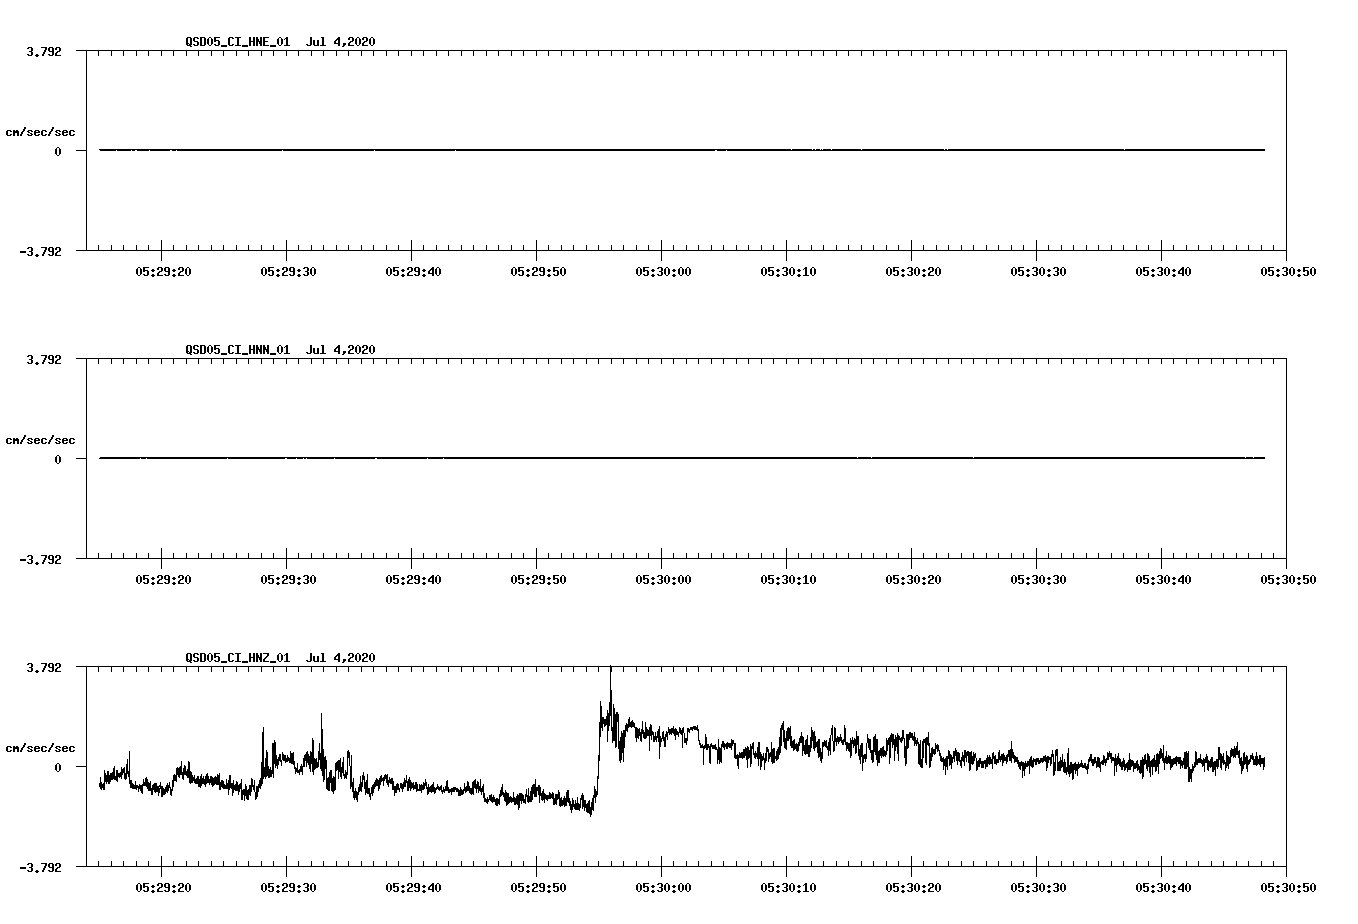
Task: Click 05:30:20 time label under HNZ plot
Action: (x=914, y=887)
